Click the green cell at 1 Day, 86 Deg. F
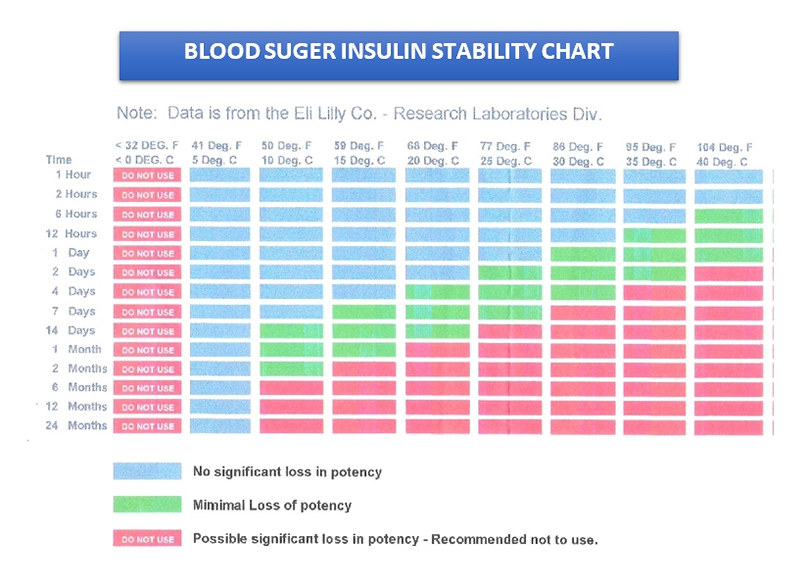This screenshot has width=809, height=586. coord(583,254)
